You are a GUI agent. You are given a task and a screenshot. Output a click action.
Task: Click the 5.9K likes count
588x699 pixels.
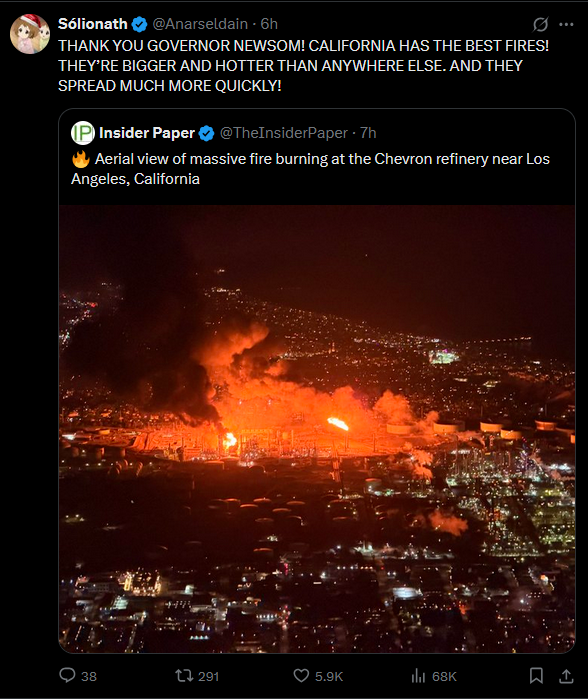(329, 676)
